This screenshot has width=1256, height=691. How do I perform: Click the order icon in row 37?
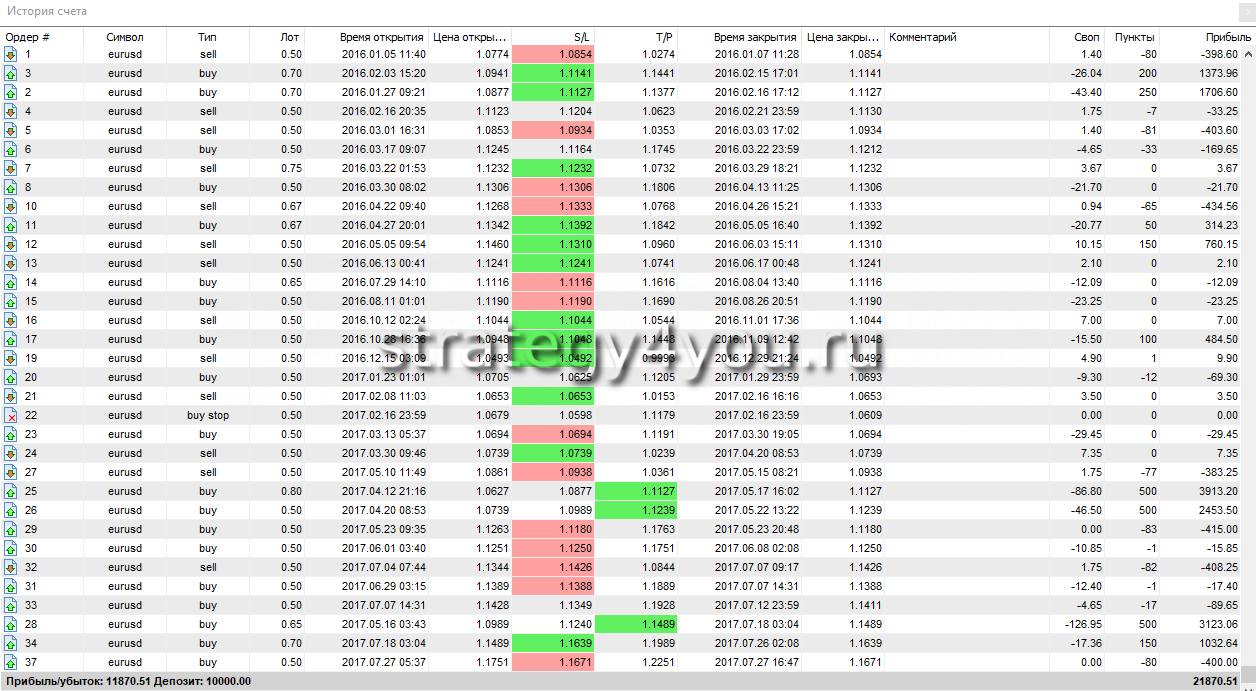pos(11,662)
